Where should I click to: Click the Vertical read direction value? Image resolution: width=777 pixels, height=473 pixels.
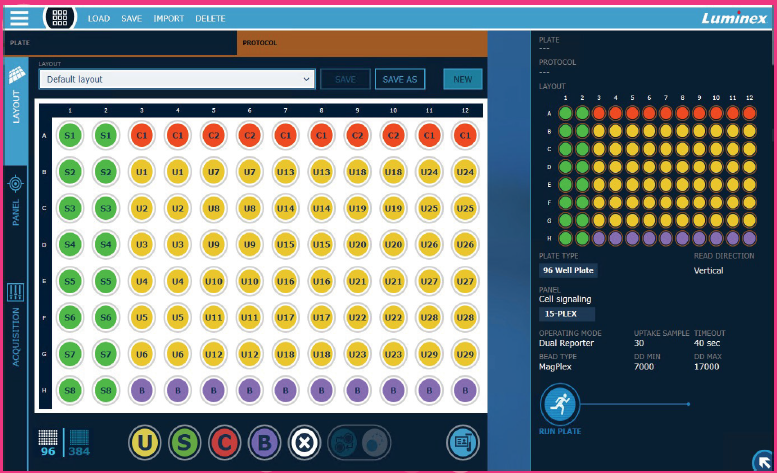[708, 271]
